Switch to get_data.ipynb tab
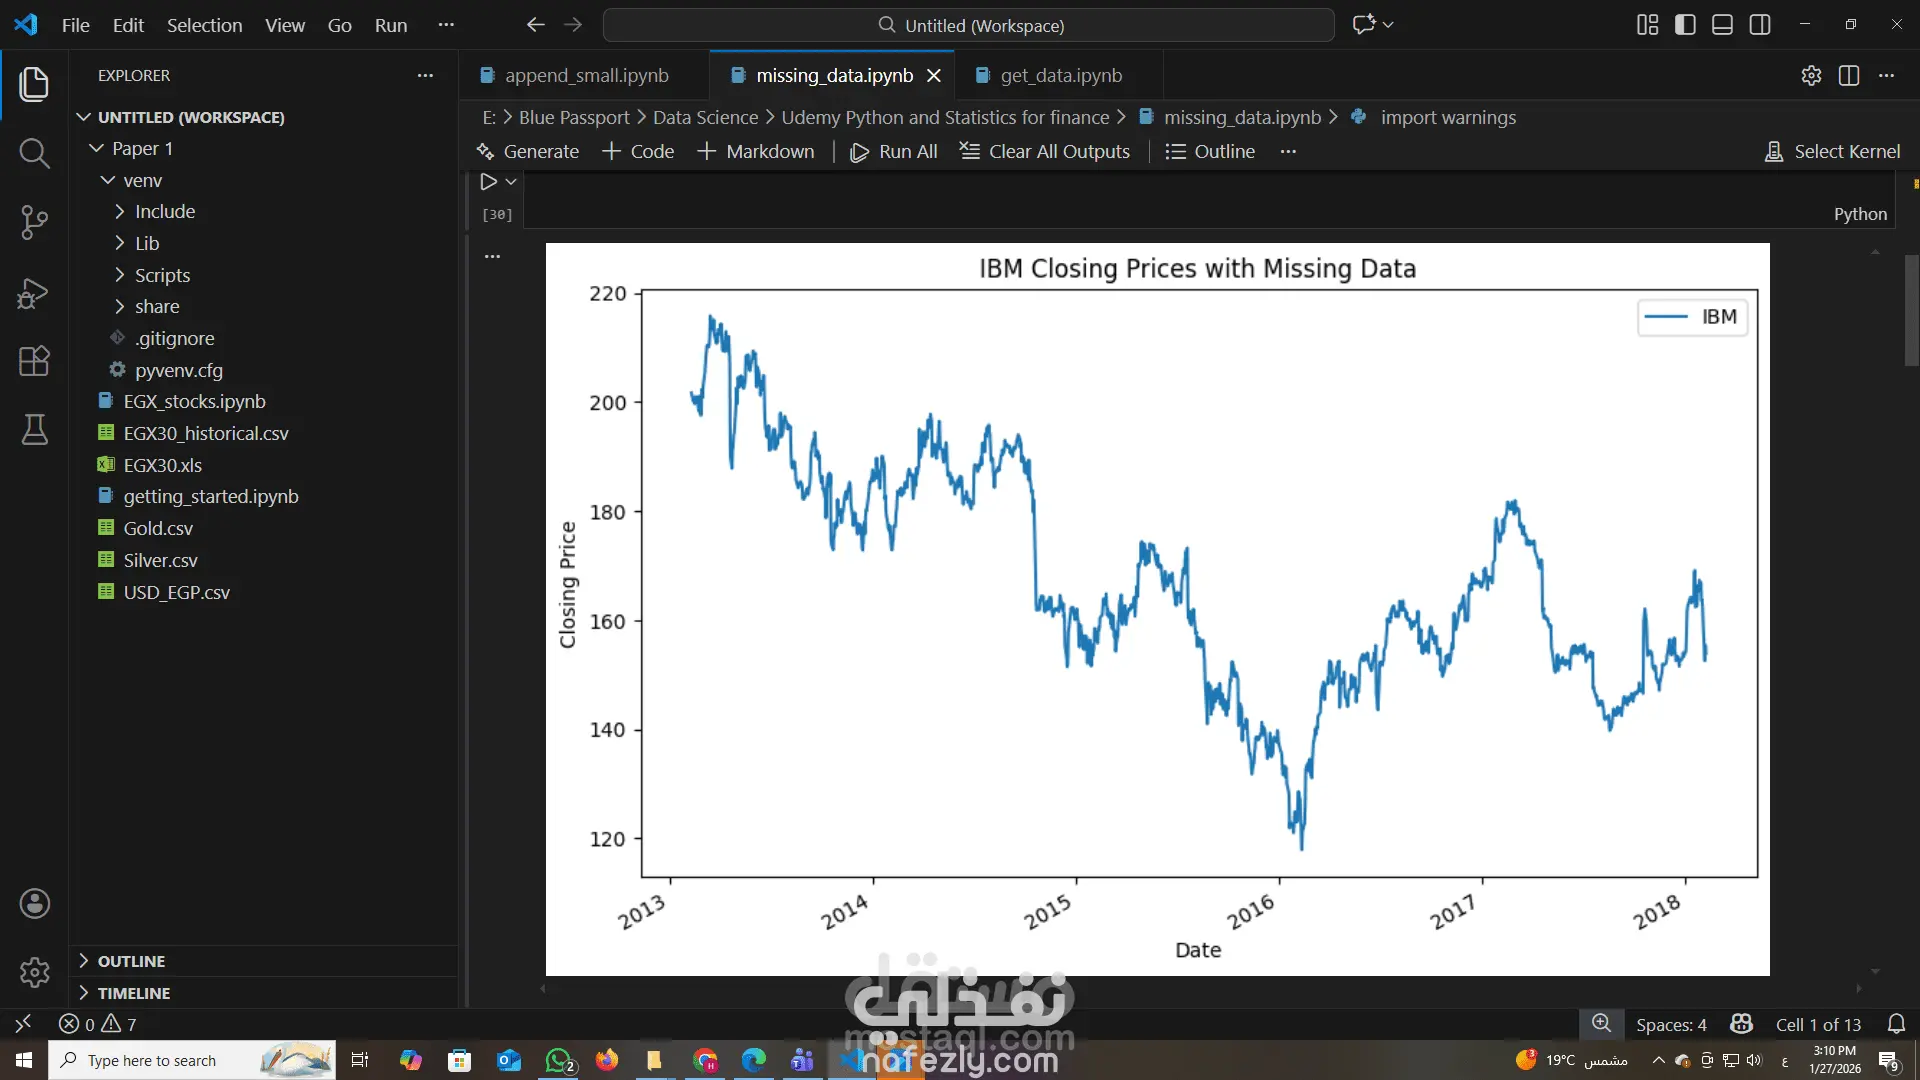1920x1080 pixels. click(1059, 76)
